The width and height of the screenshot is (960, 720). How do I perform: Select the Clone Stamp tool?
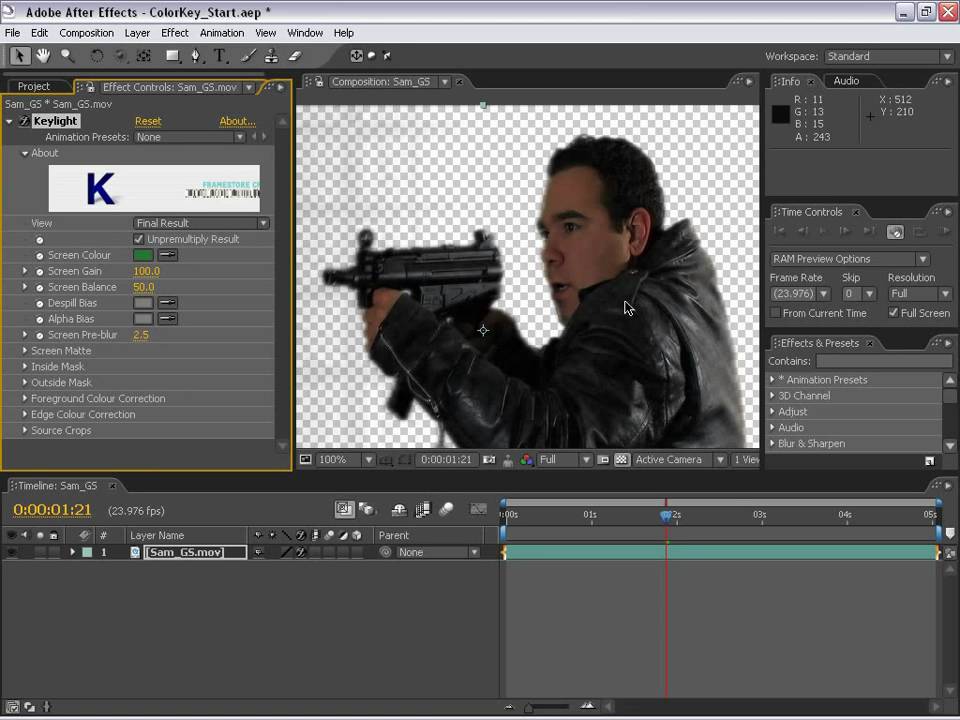271,56
